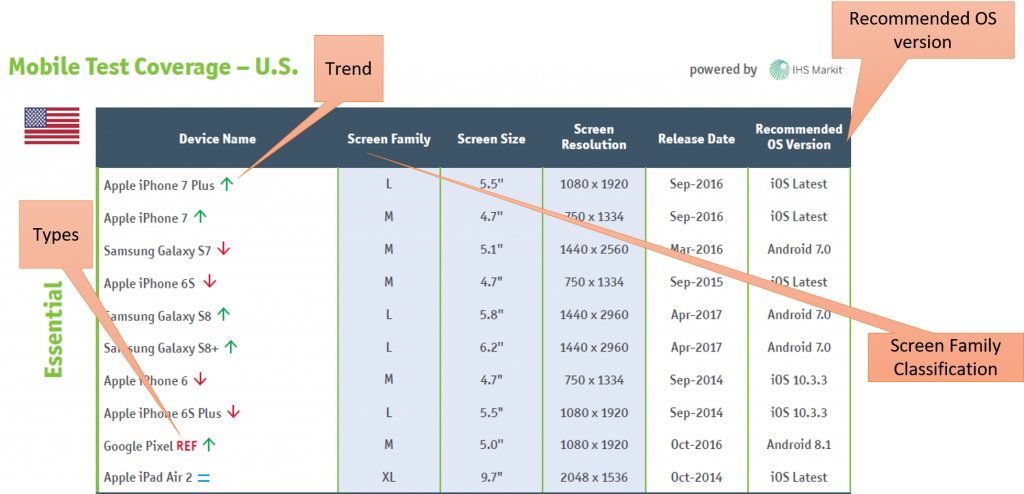Click the 1440 x 2560 resolution cell

pos(594,249)
